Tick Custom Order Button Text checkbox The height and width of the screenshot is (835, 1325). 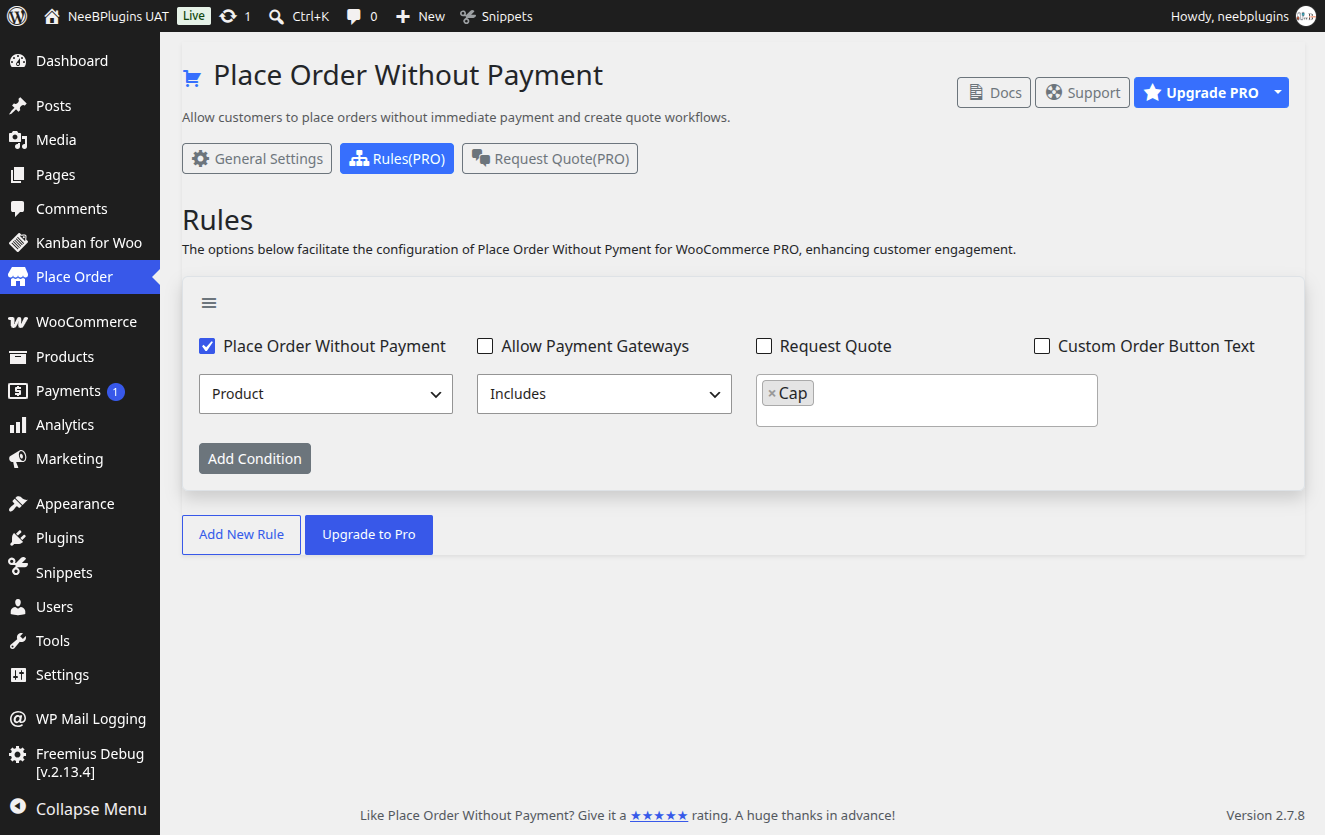click(x=1042, y=346)
